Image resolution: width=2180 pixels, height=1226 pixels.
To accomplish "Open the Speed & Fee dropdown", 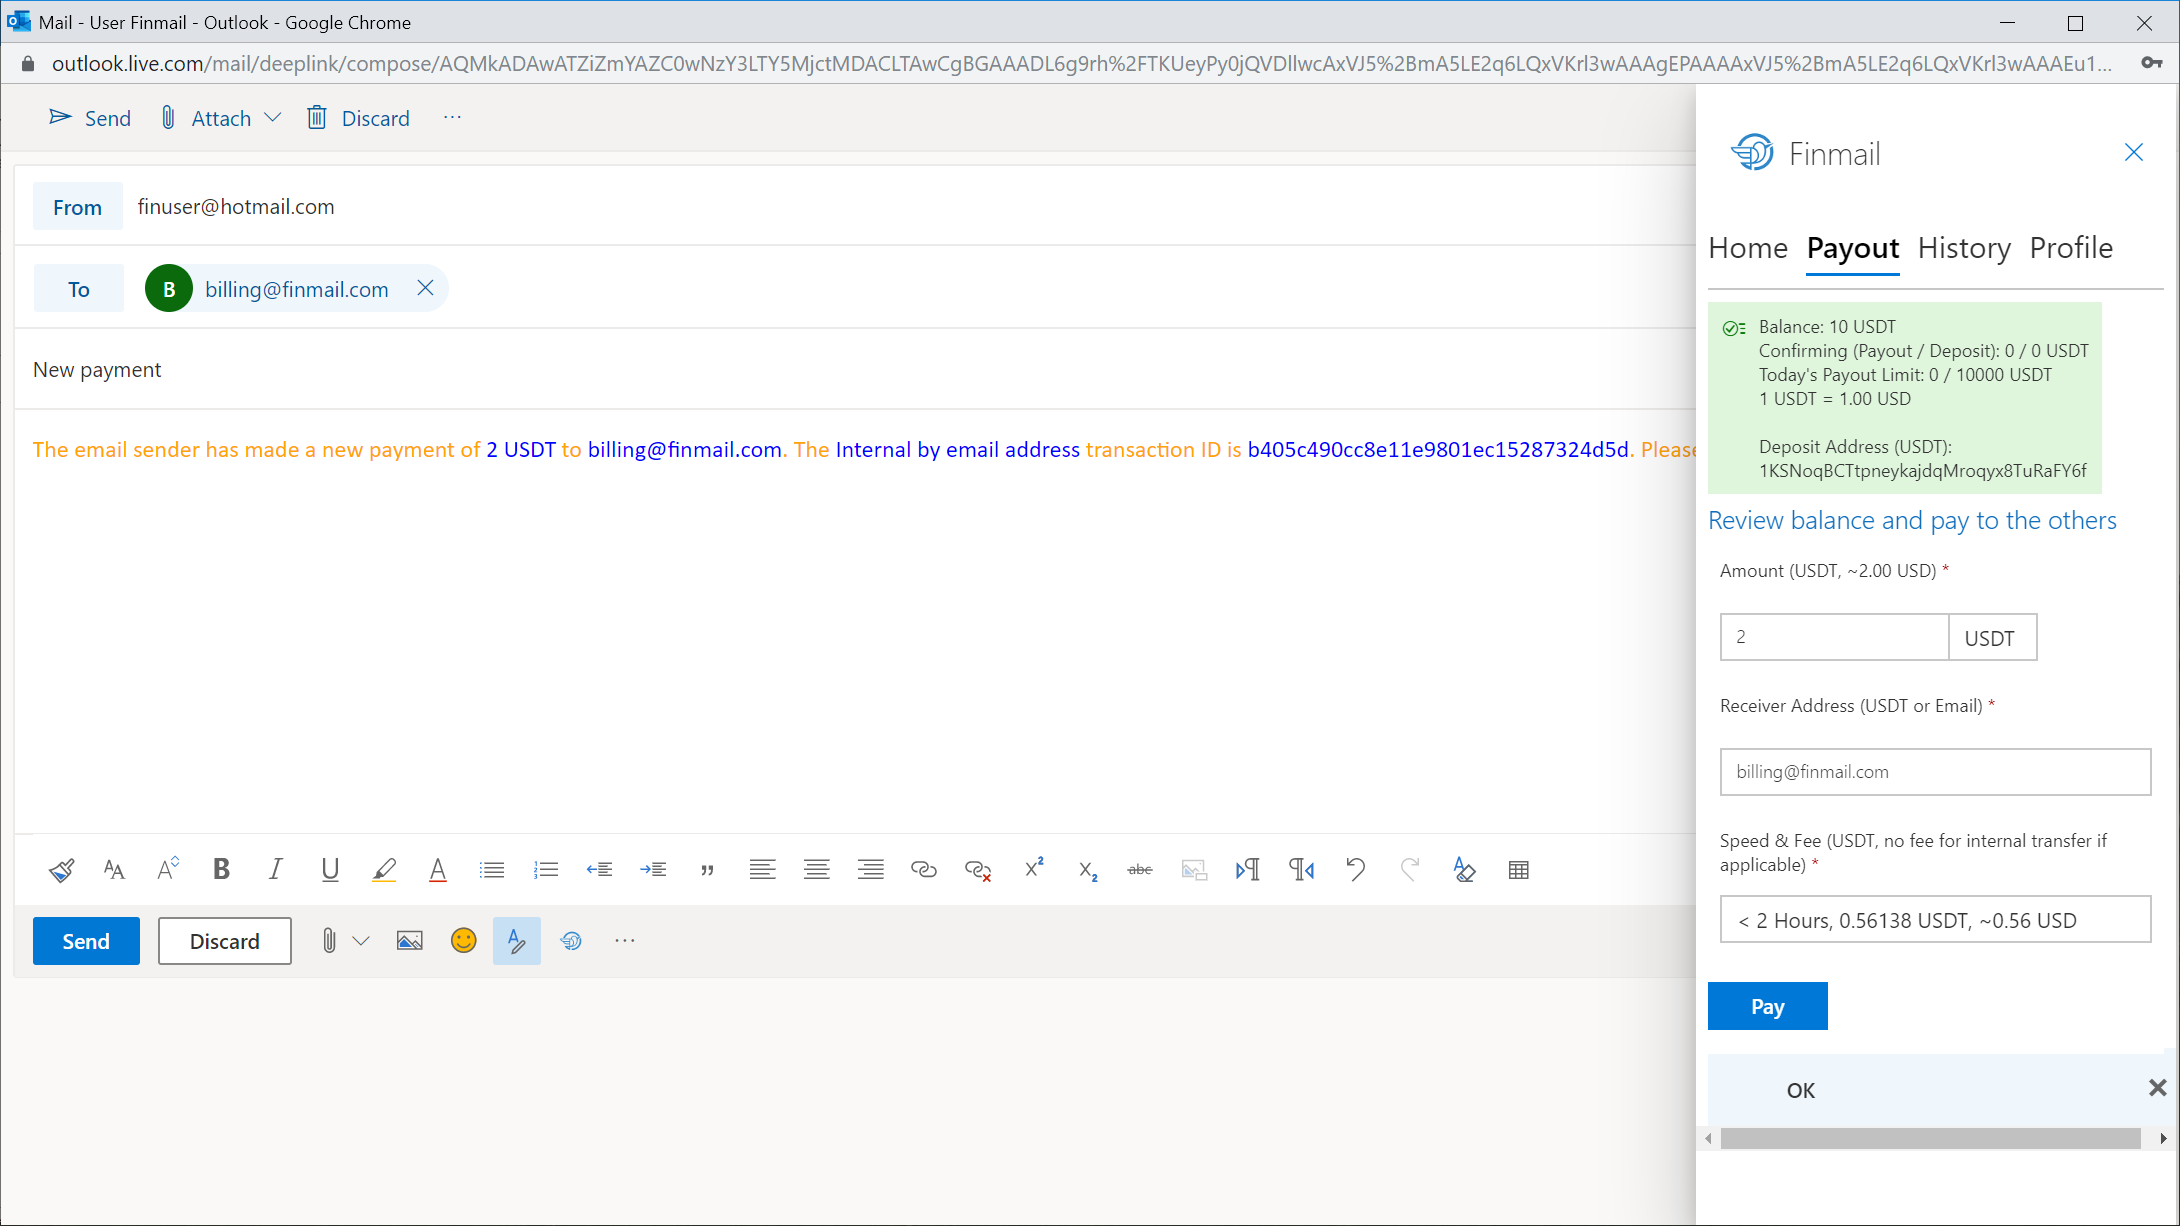I will pyautogui.click(x=1935, y=920).
